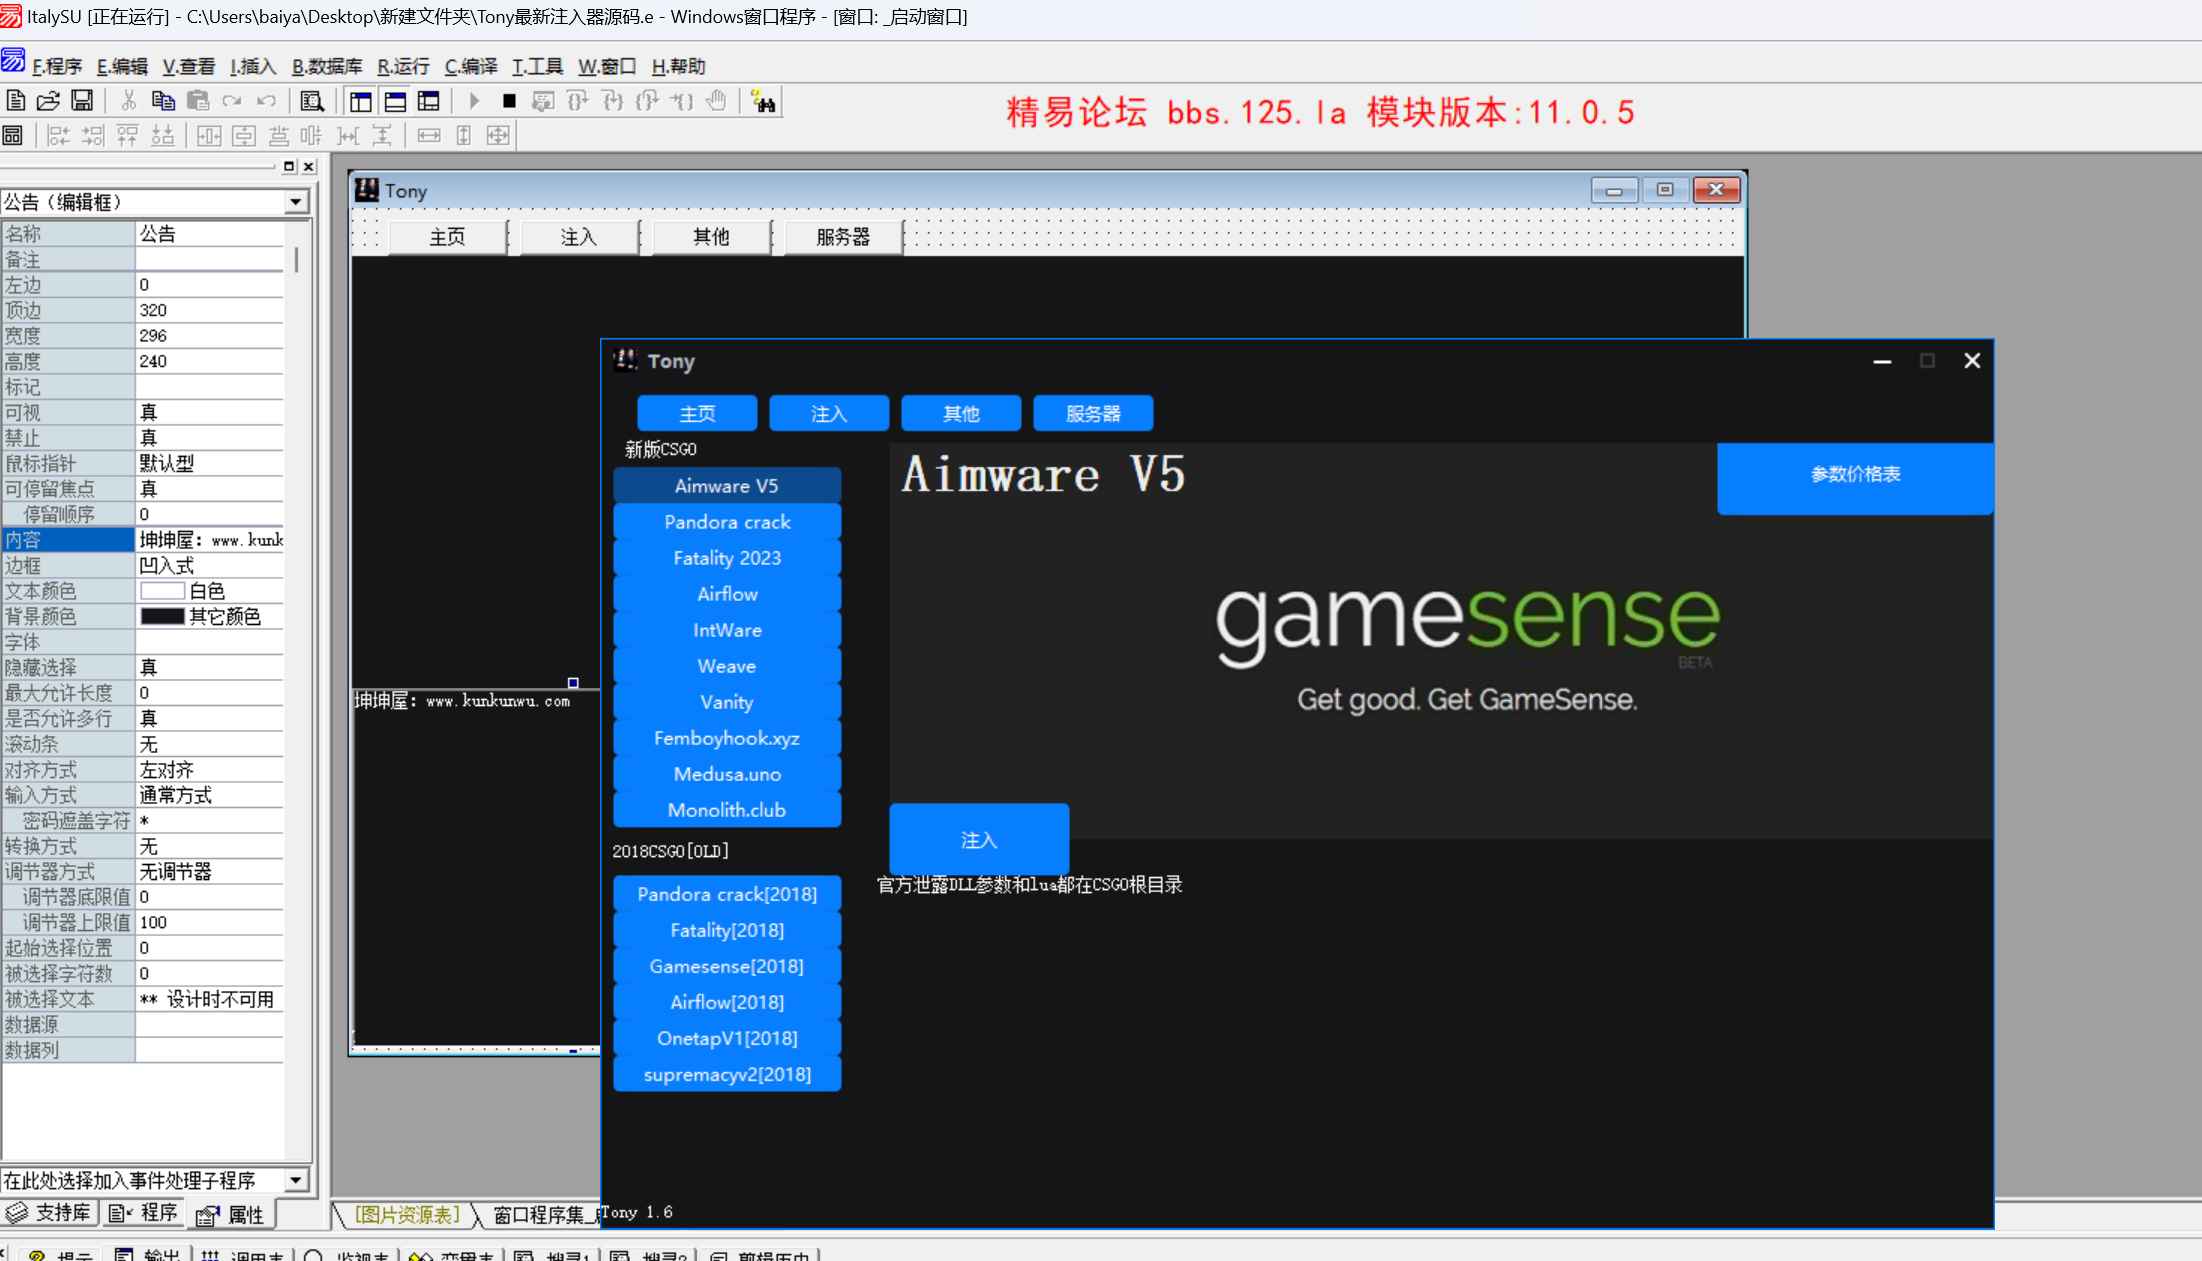The image size is (2202, 1261).
Task: Open the R.运行 menu
Action: (403, 66)
